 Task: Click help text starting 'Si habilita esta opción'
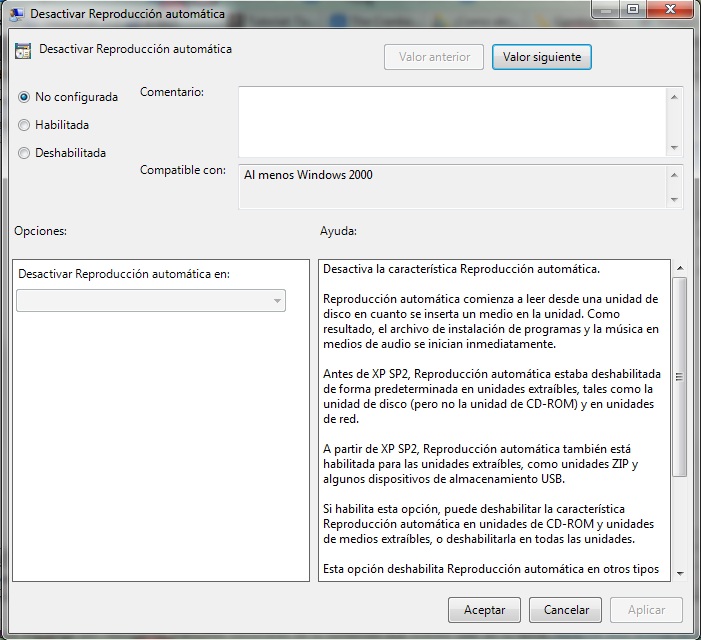[489, 524]
